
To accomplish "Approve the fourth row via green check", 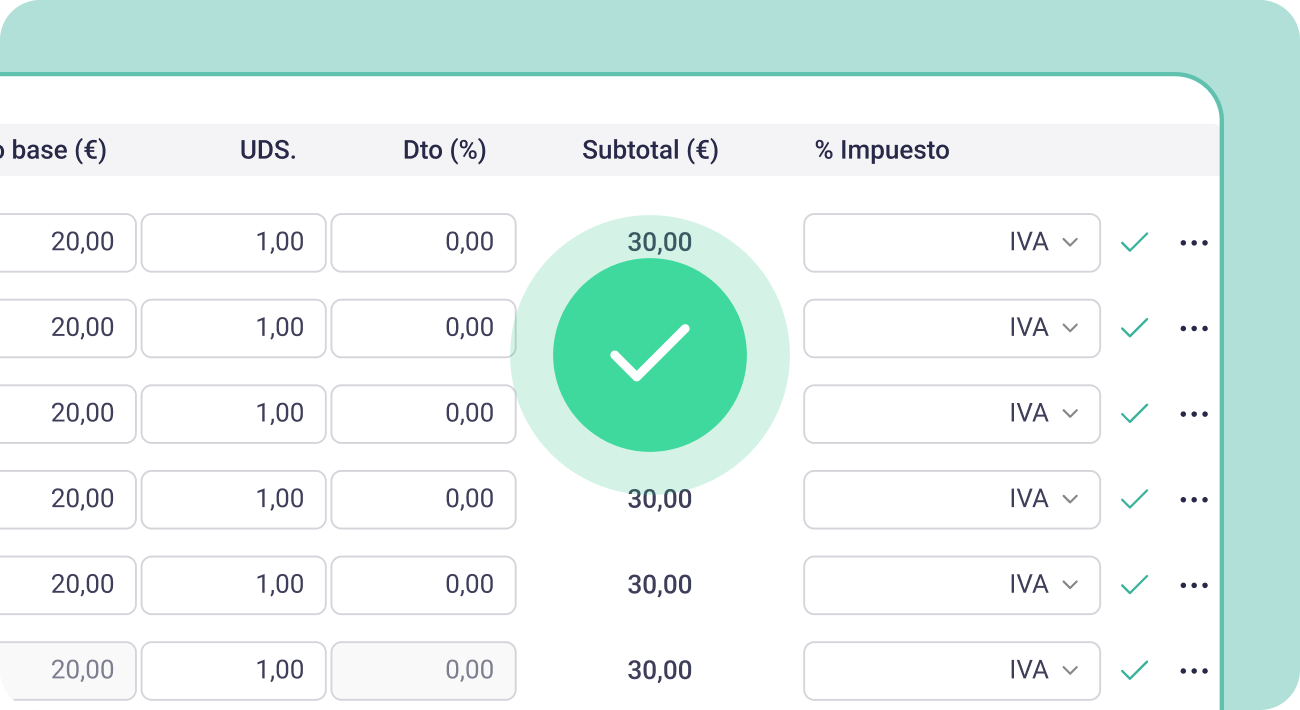I will (x=1135, y=499).
